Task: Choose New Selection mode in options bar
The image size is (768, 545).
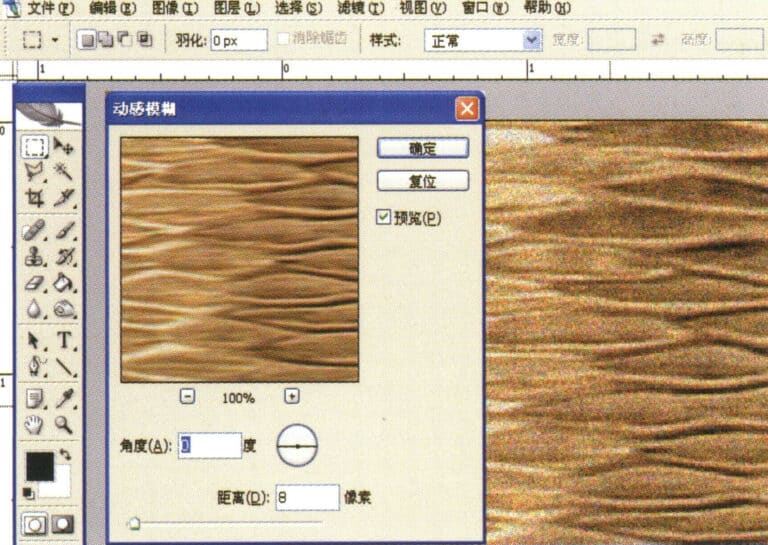Action: 87,40
